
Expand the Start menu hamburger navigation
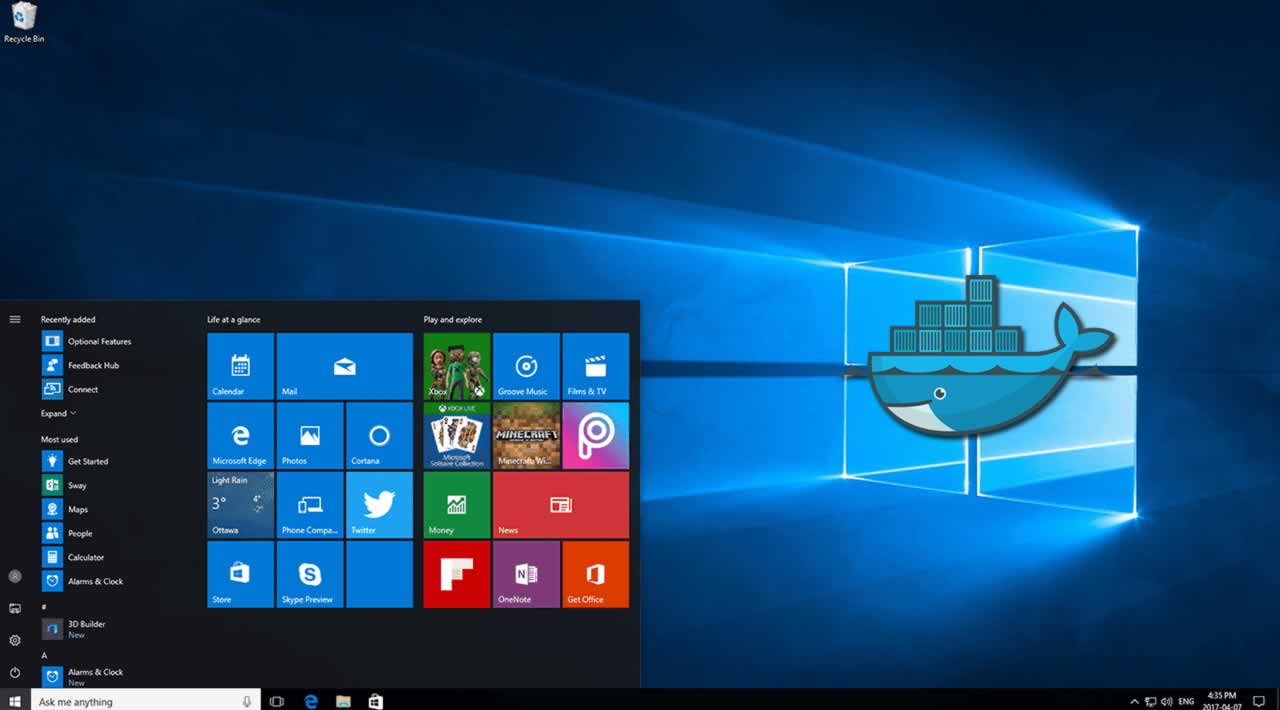coord(15,319)
